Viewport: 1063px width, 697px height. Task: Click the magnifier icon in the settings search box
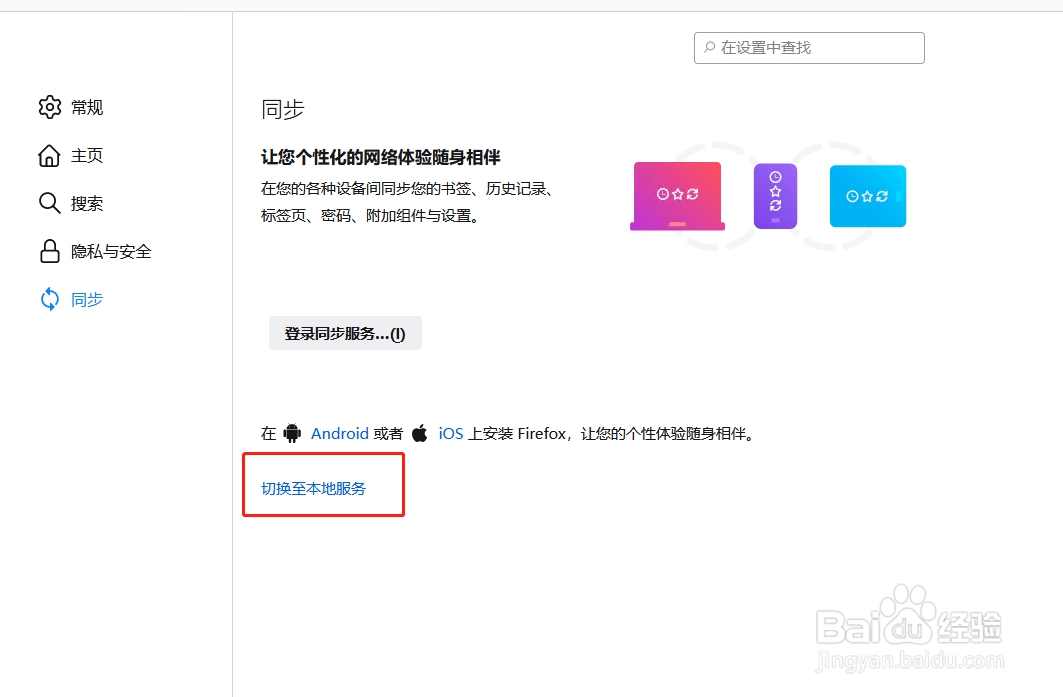pyautogui.click(x=709, y=47)
